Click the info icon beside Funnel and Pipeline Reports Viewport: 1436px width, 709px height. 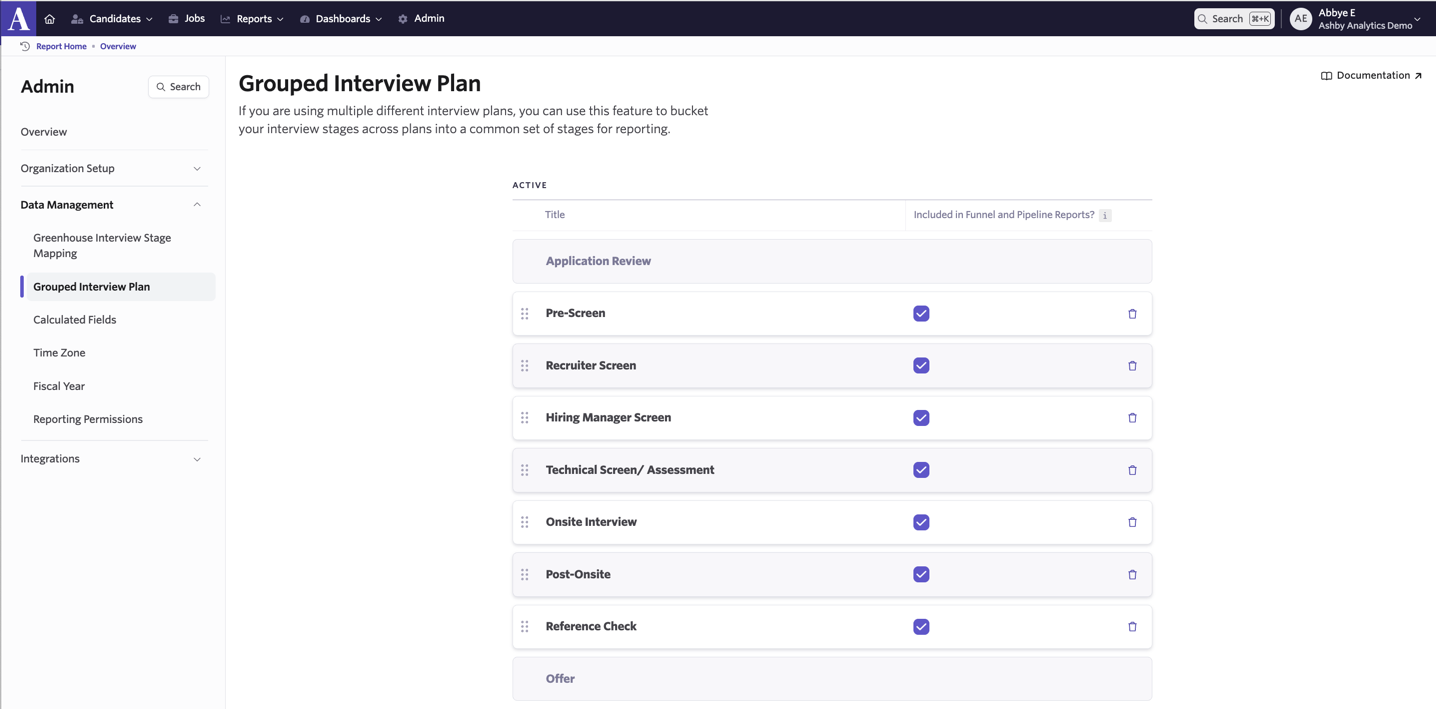[x=1105, y=215]
